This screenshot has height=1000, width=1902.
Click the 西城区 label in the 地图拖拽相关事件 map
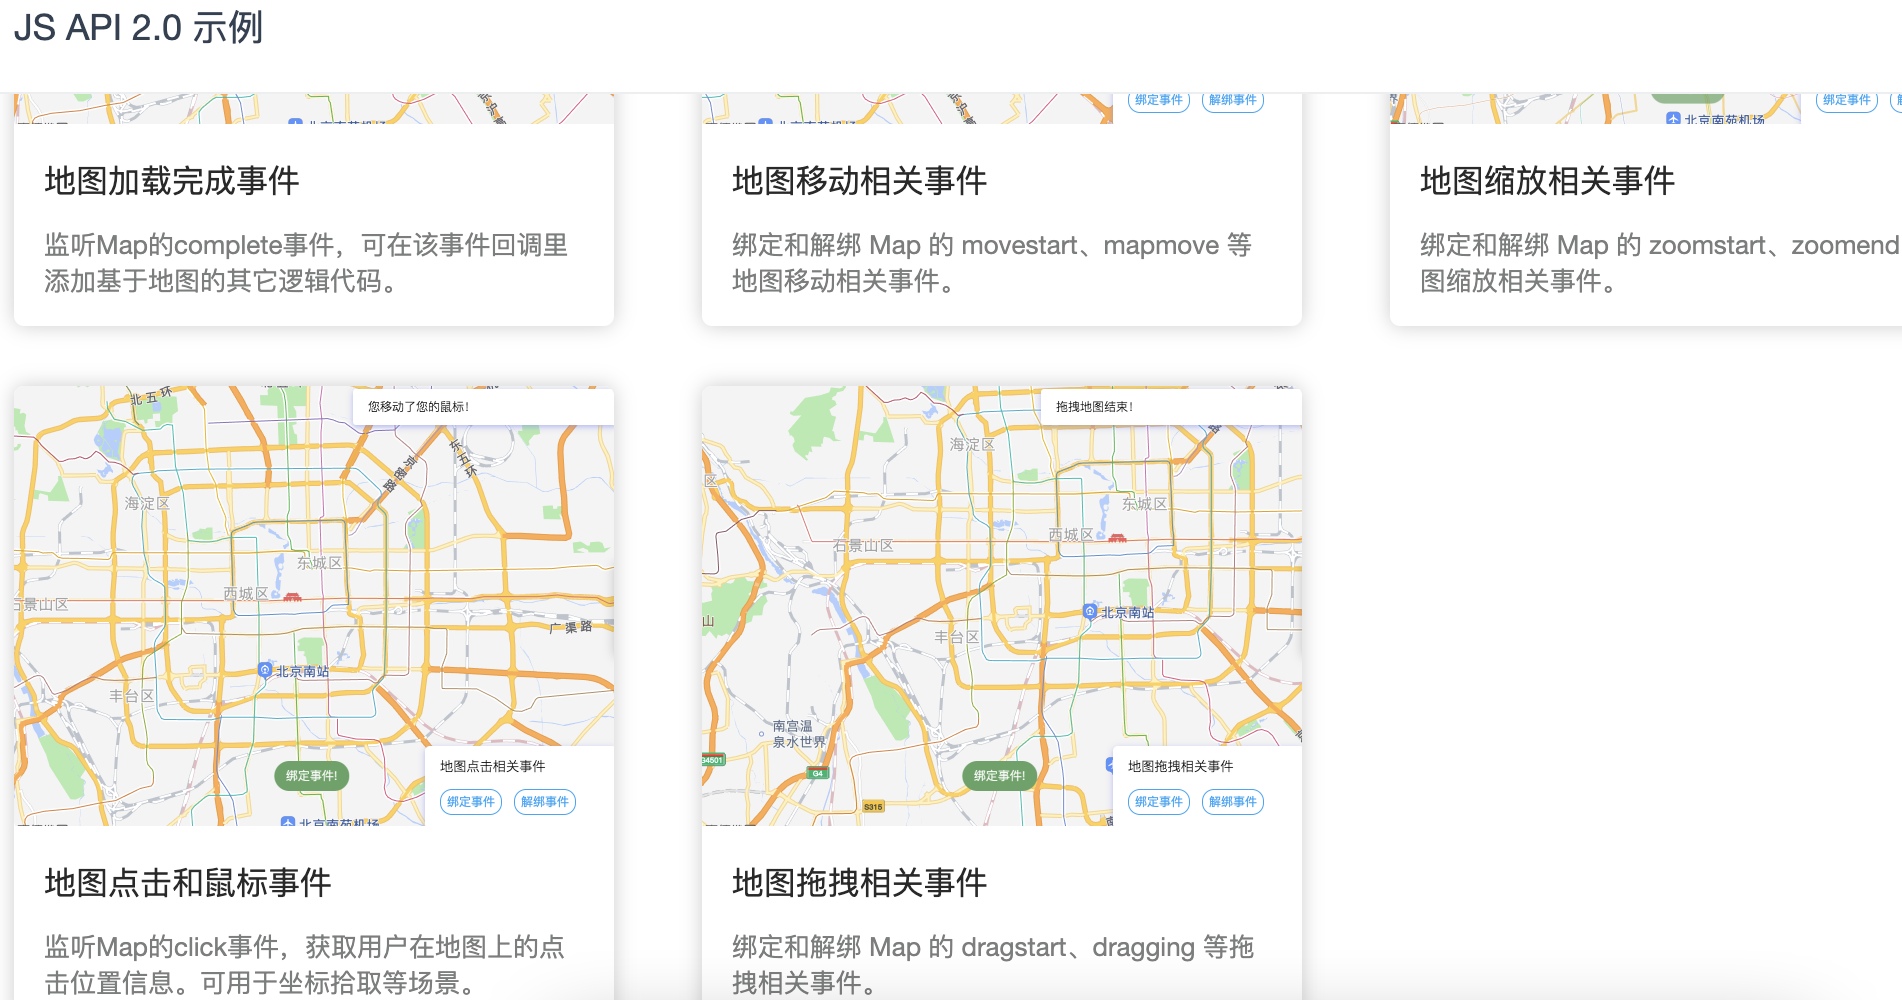tap(1071, 535)
